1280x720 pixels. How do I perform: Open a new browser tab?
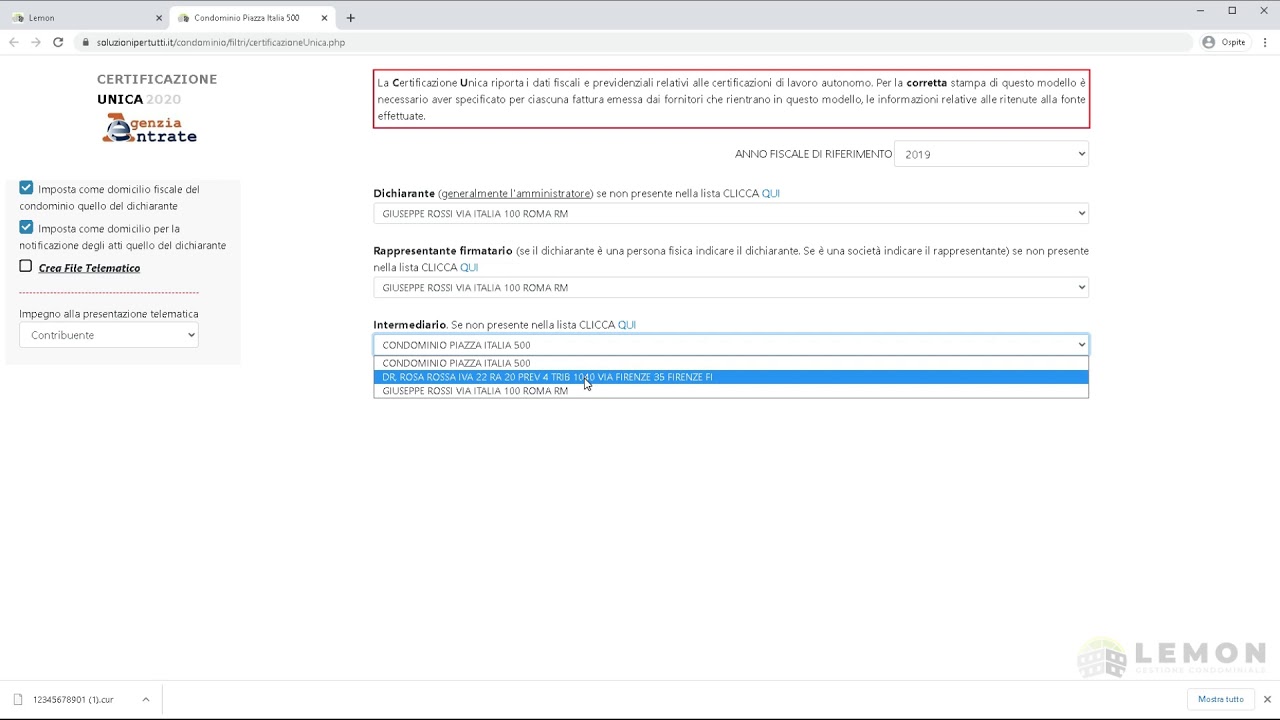tap(350, 18)
